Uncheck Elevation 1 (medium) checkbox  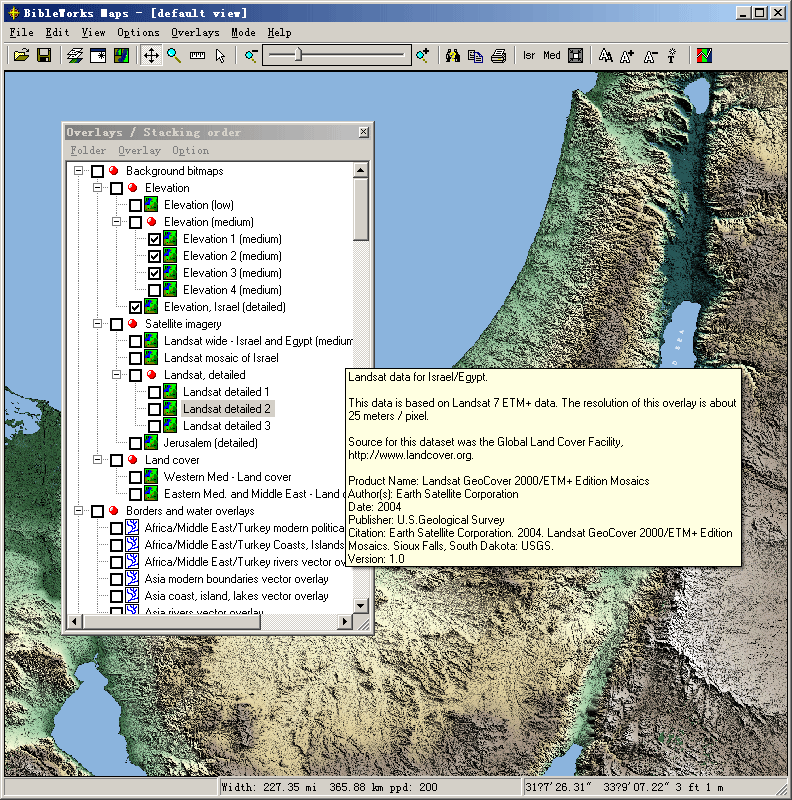[155, 239]
